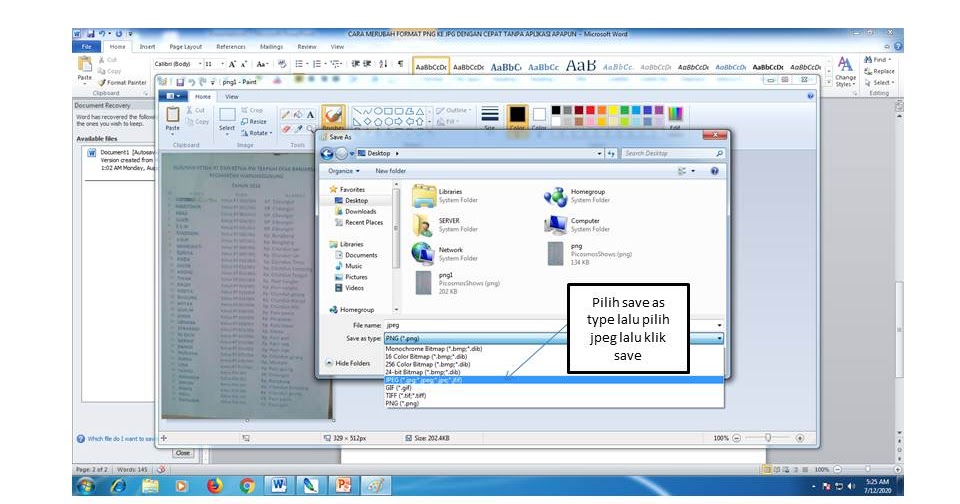Open Word's Insert tab

tap(147, 47)
